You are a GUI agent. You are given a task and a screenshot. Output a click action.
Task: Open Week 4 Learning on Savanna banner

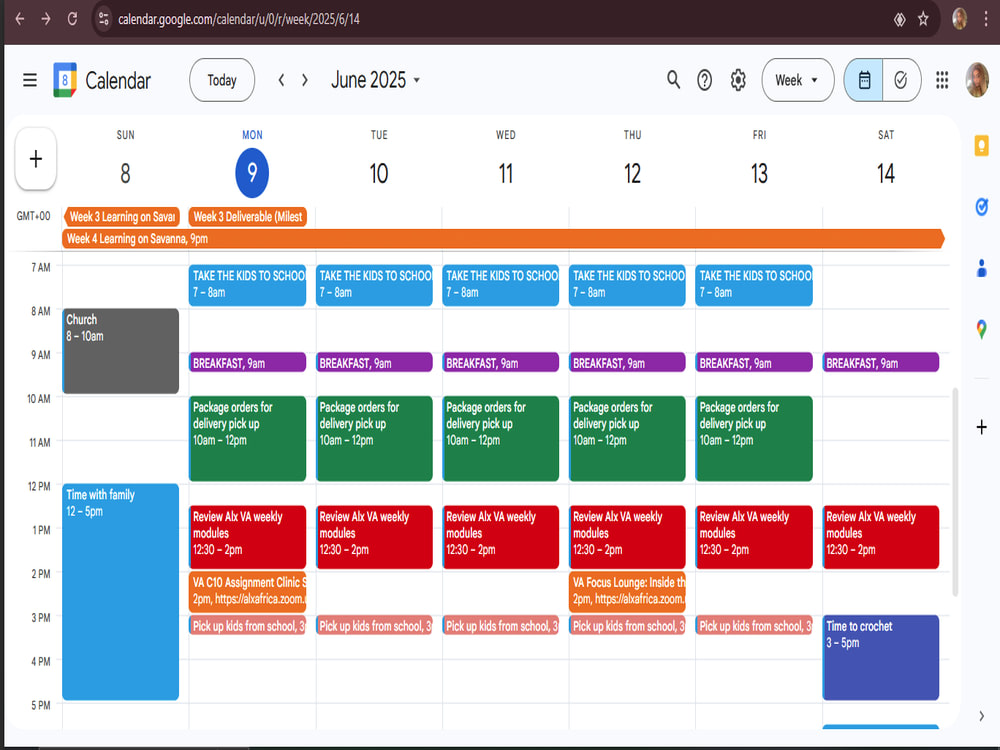point(503,239)
